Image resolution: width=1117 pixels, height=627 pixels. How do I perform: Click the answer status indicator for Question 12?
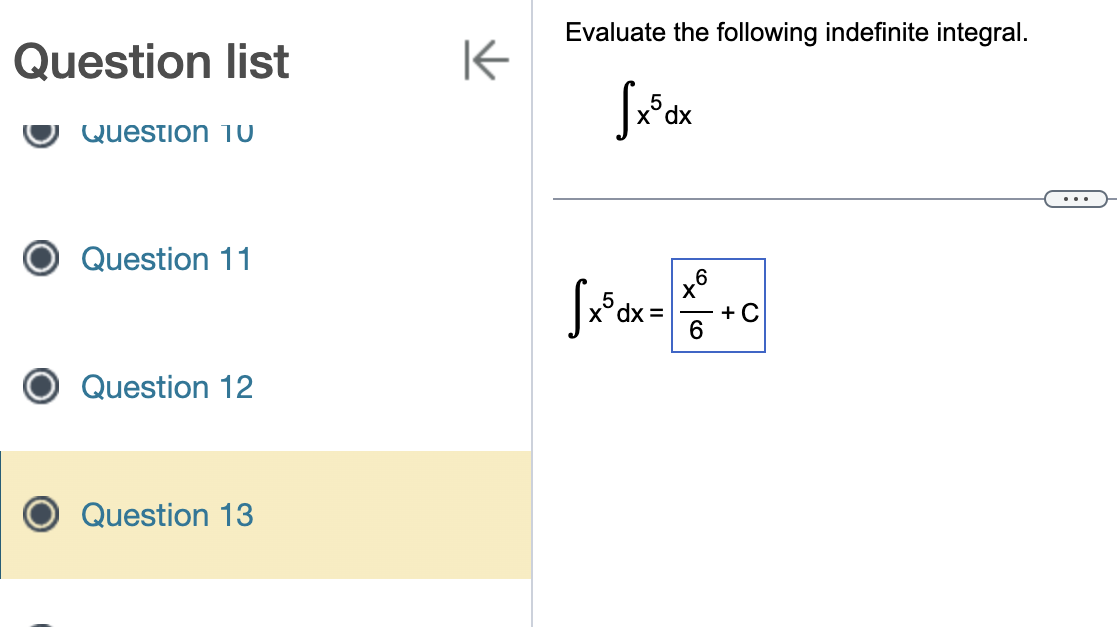(x=40, y=387)
